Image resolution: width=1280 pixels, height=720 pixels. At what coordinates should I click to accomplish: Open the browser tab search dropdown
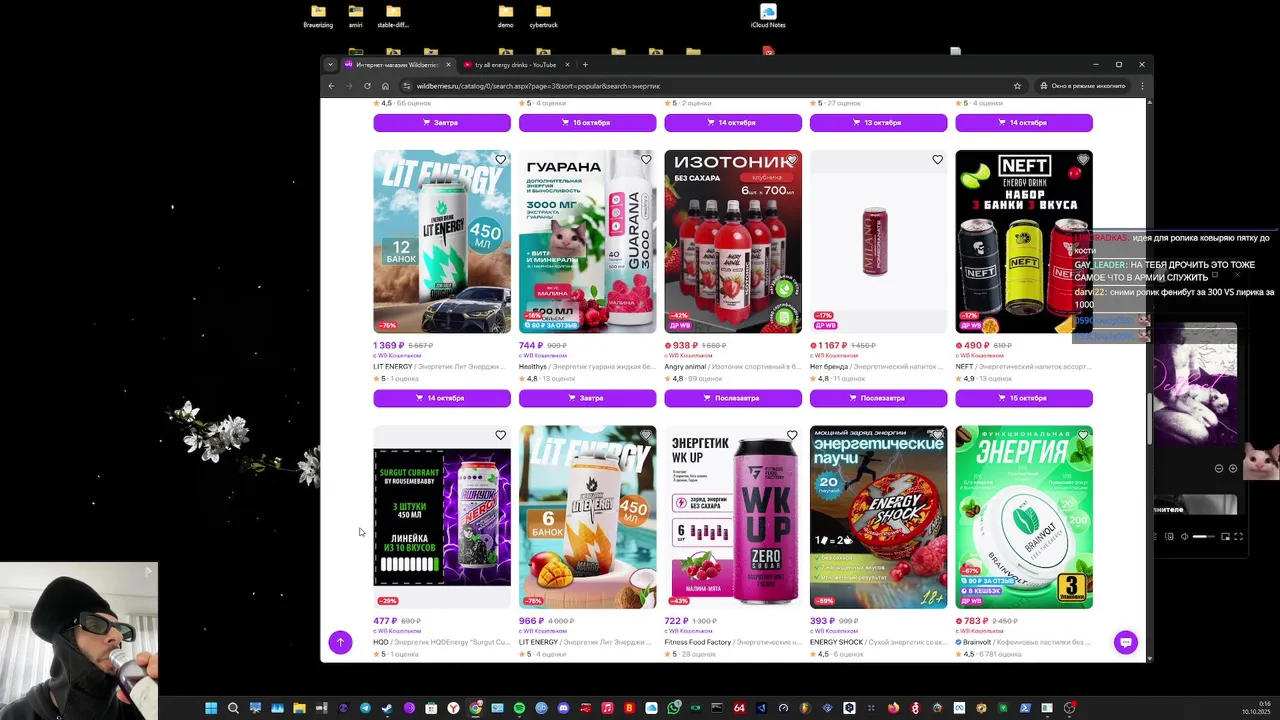[330, 64]
